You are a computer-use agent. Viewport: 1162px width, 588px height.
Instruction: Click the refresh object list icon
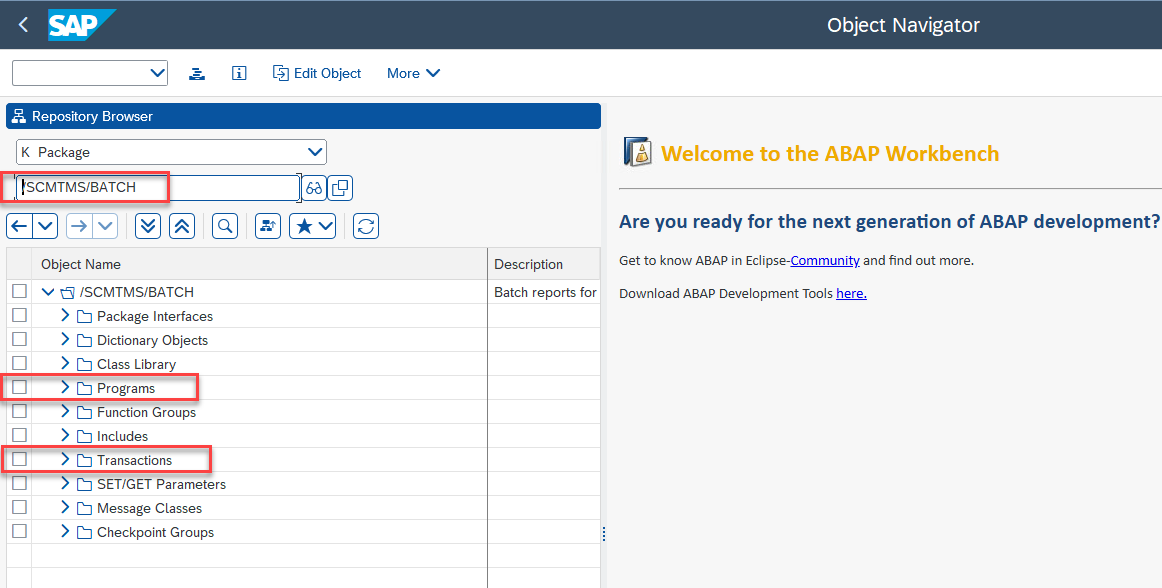366,226
